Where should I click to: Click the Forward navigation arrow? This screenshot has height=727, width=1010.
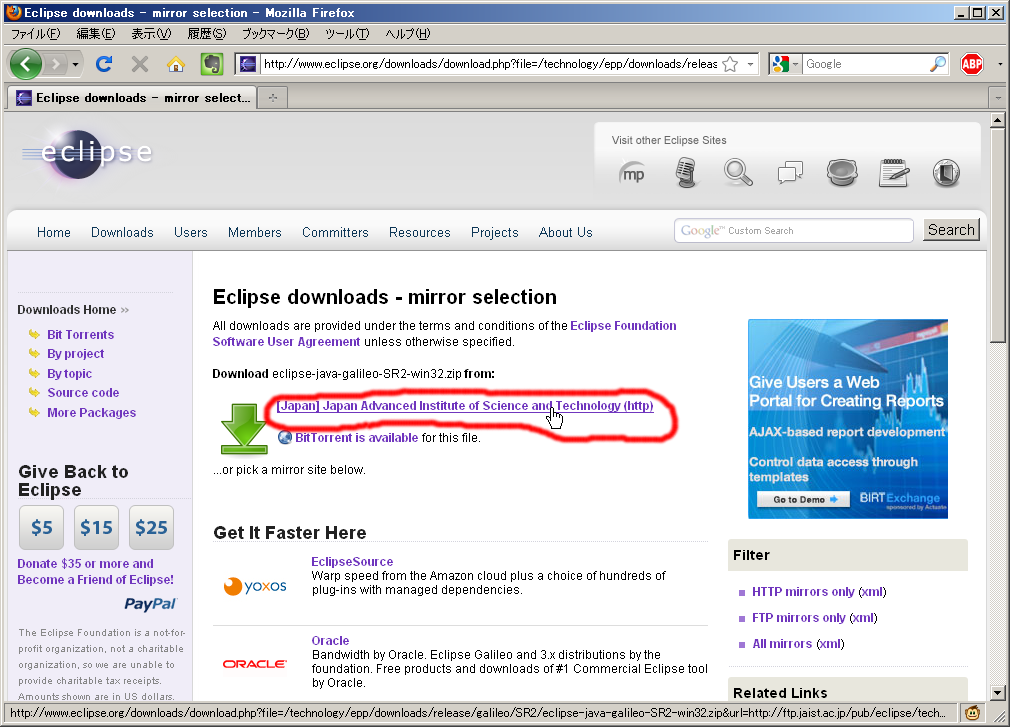tap(56, 64)
